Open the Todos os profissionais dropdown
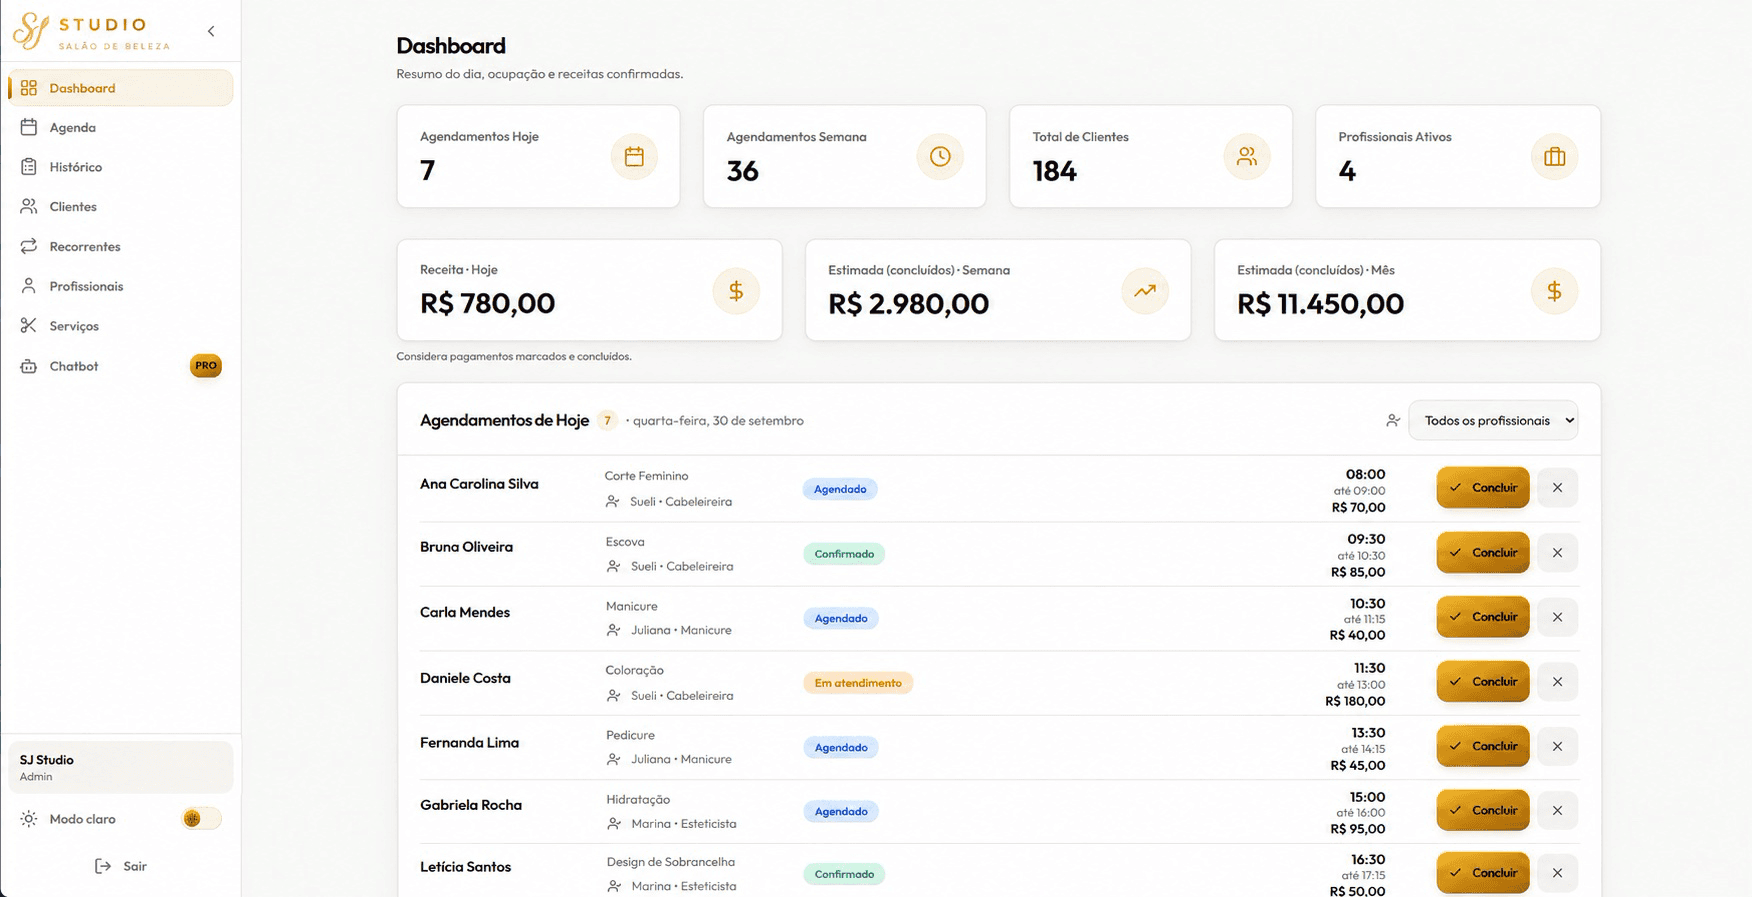 1493,421
